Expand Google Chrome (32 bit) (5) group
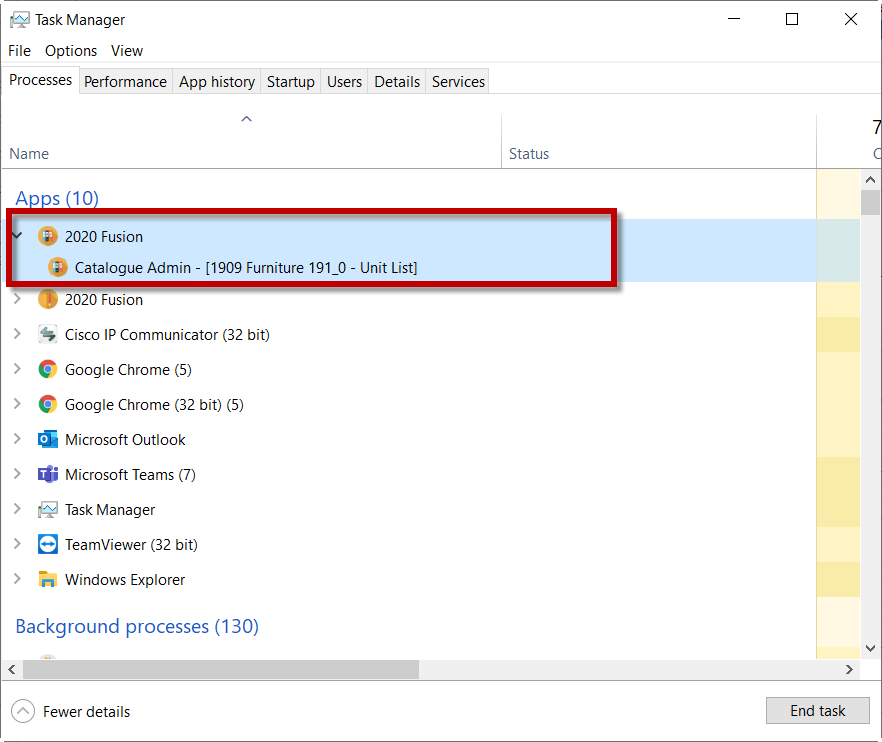Image resolution: width=882 pixels, height=742 pixels. [x=17, y=403]
